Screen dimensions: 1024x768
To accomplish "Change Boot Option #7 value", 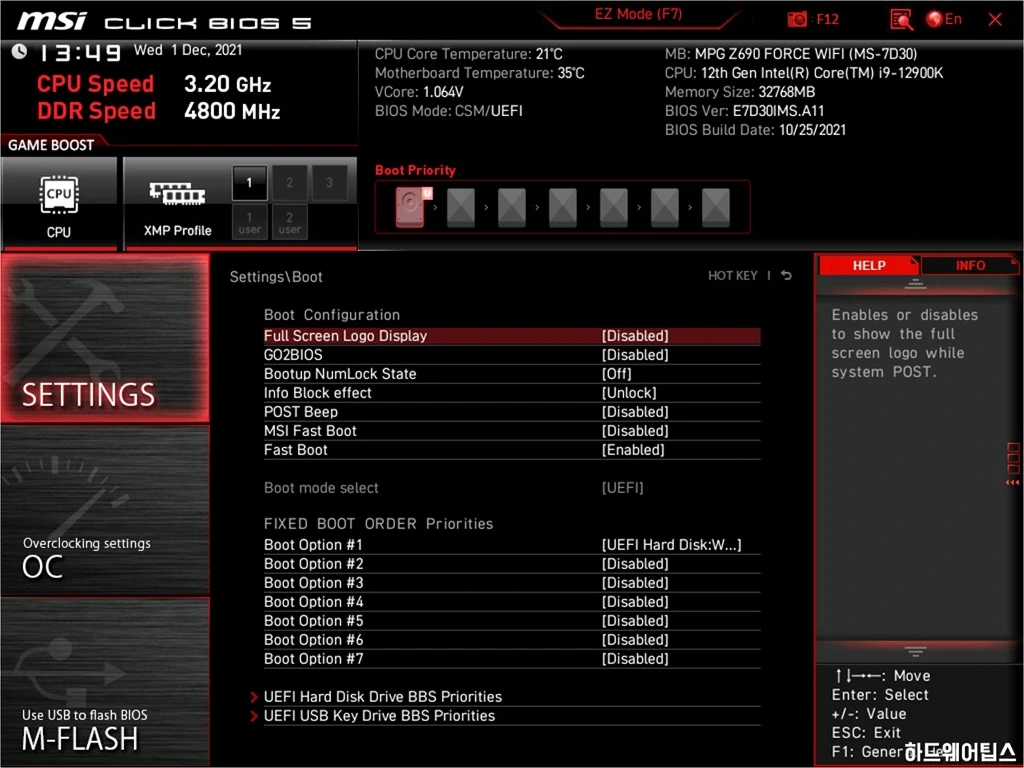I will pos(635,658).
